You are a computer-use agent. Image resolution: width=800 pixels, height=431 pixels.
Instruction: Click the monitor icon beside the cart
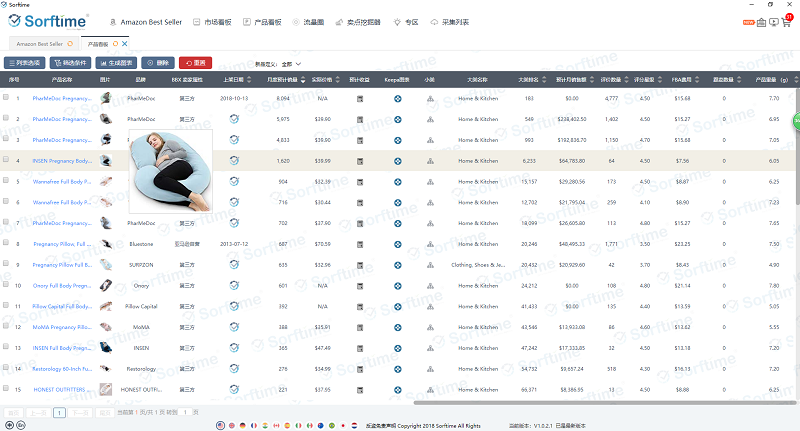pos(774,22)
